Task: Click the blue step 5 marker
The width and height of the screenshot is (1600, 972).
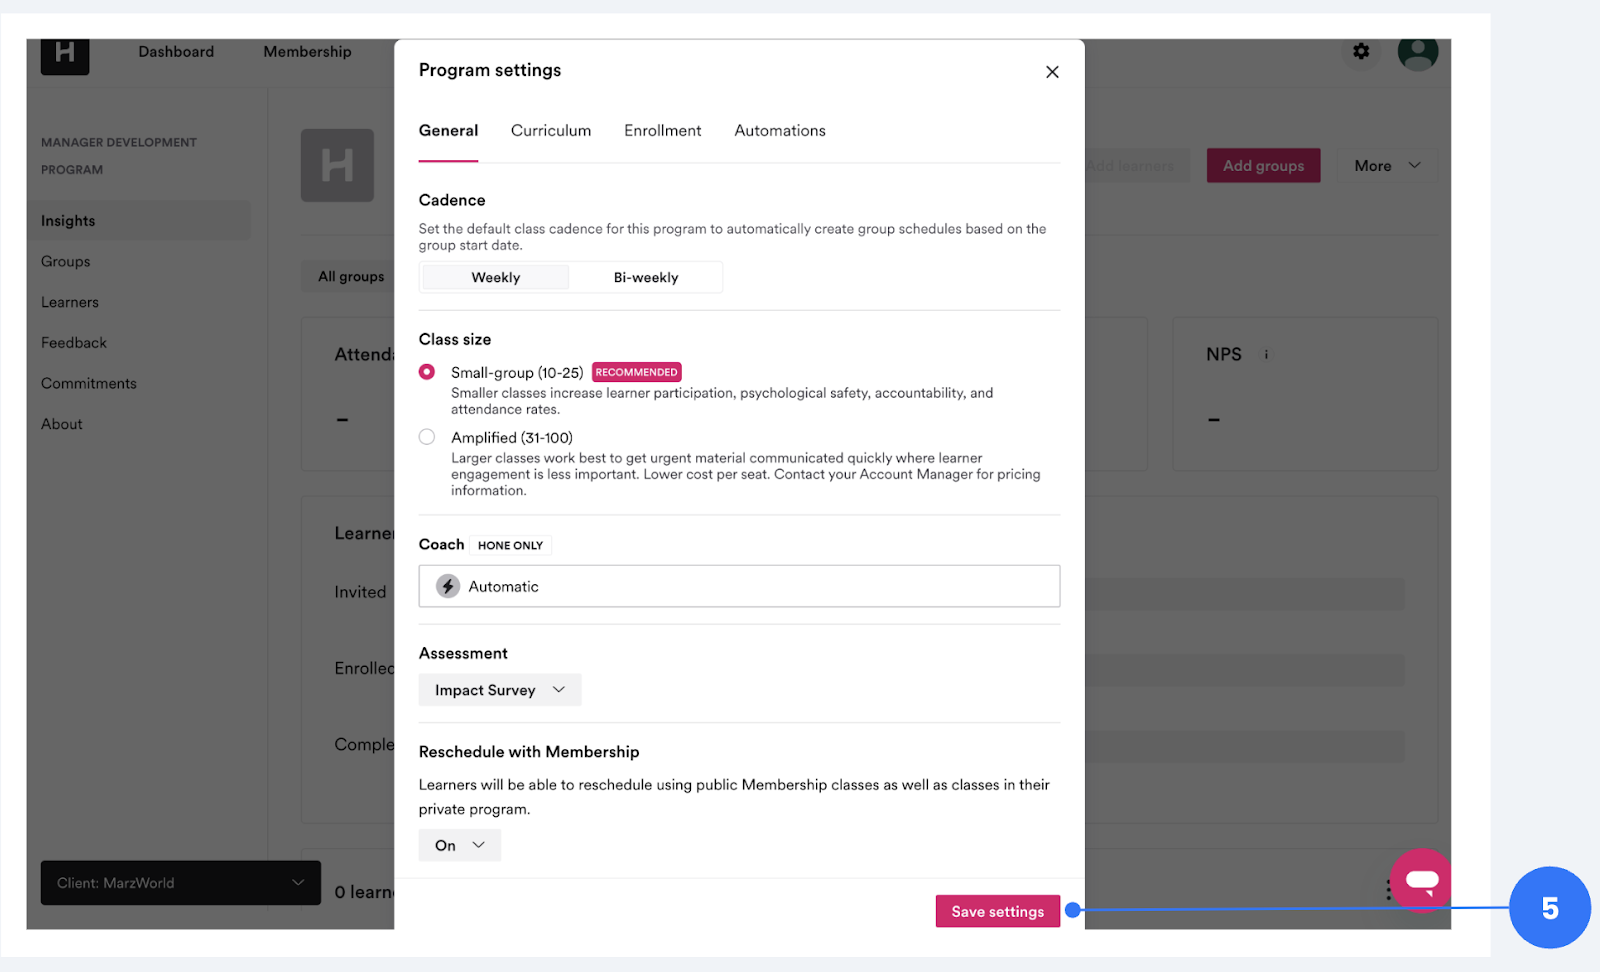Action: [1549, 908]
